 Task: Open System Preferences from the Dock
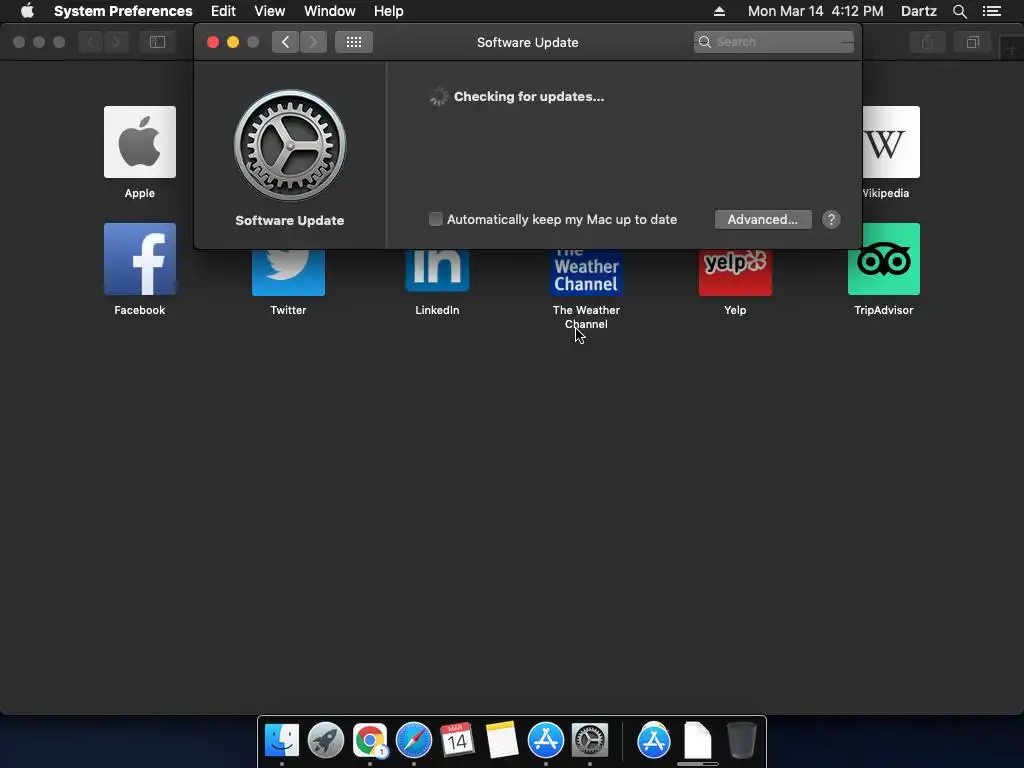(590, 741)
